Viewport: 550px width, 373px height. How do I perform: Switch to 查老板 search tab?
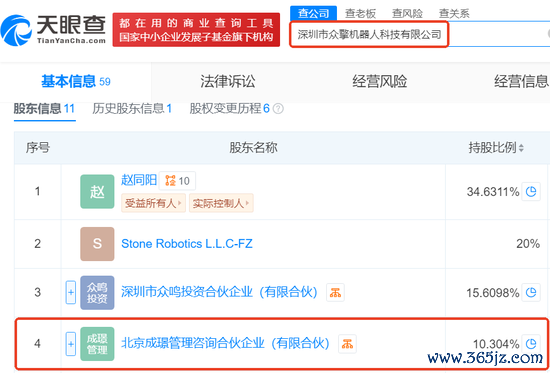coord(360,14)
